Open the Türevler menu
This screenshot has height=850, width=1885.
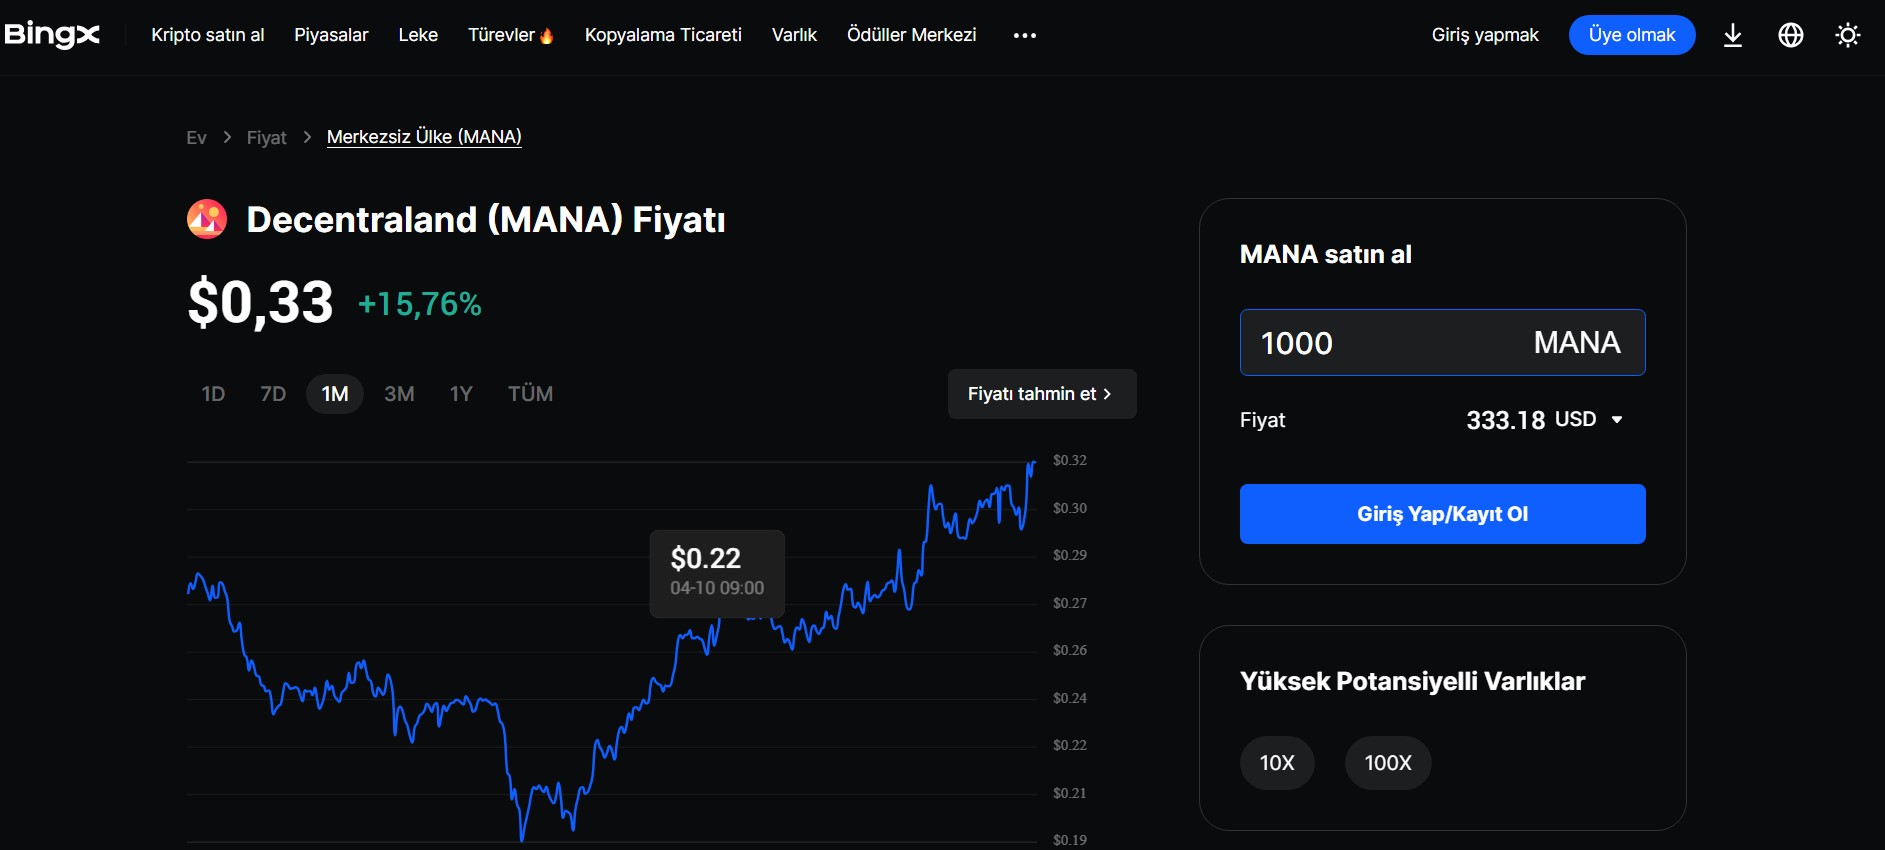[501, 35]
